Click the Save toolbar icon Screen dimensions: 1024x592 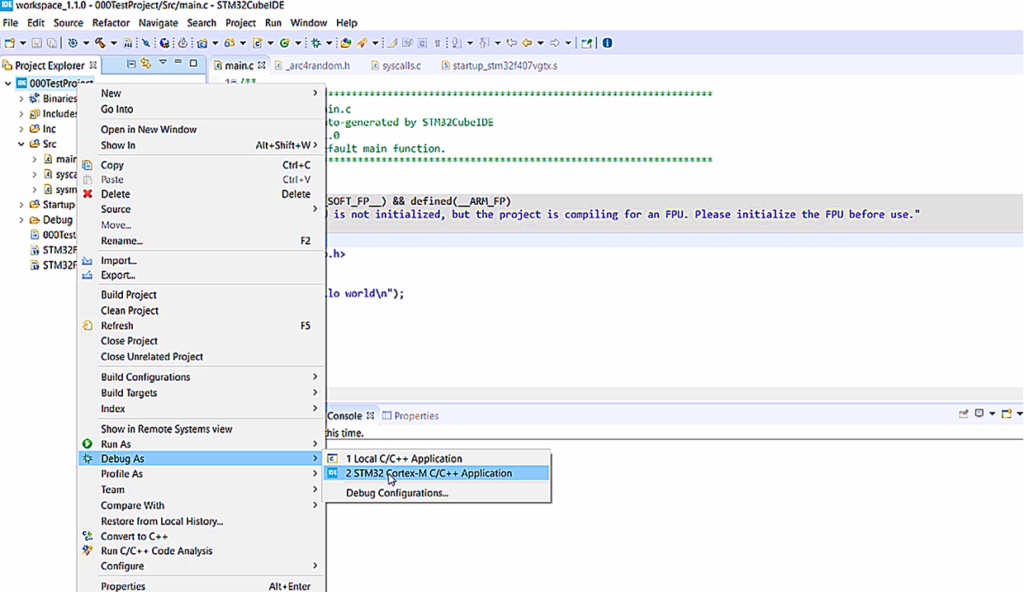click(37, 43)
